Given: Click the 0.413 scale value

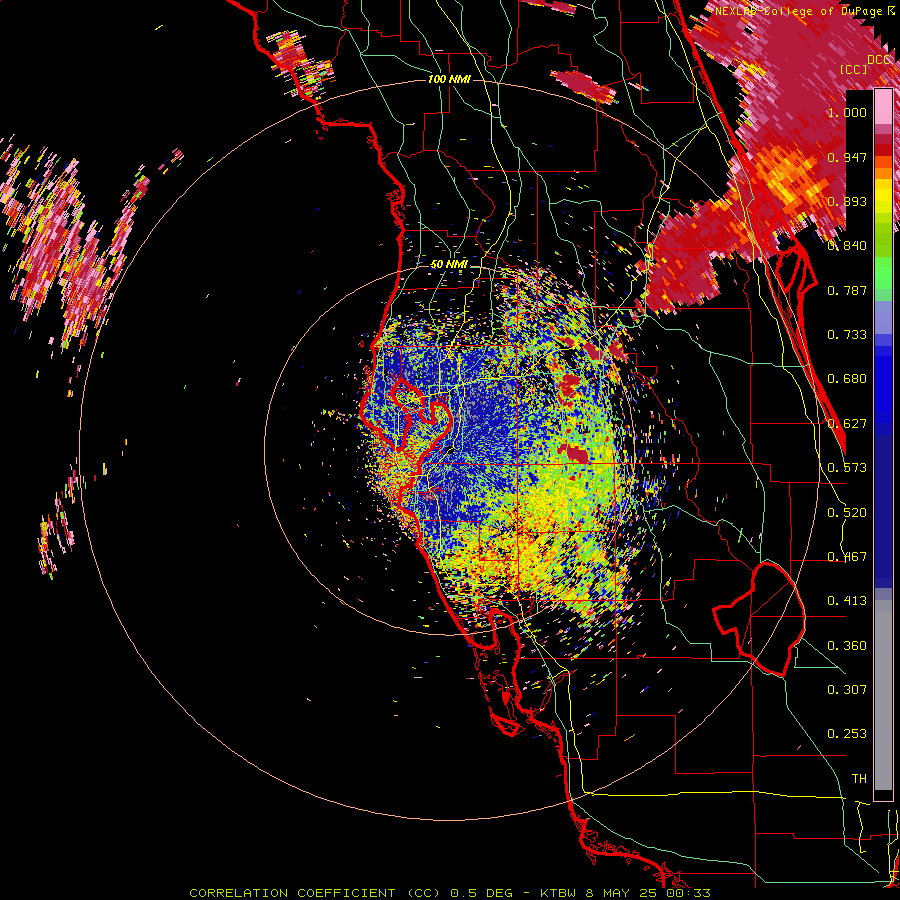Looking at the screenshot, I should pyautogui.click(x=847, y=601).
